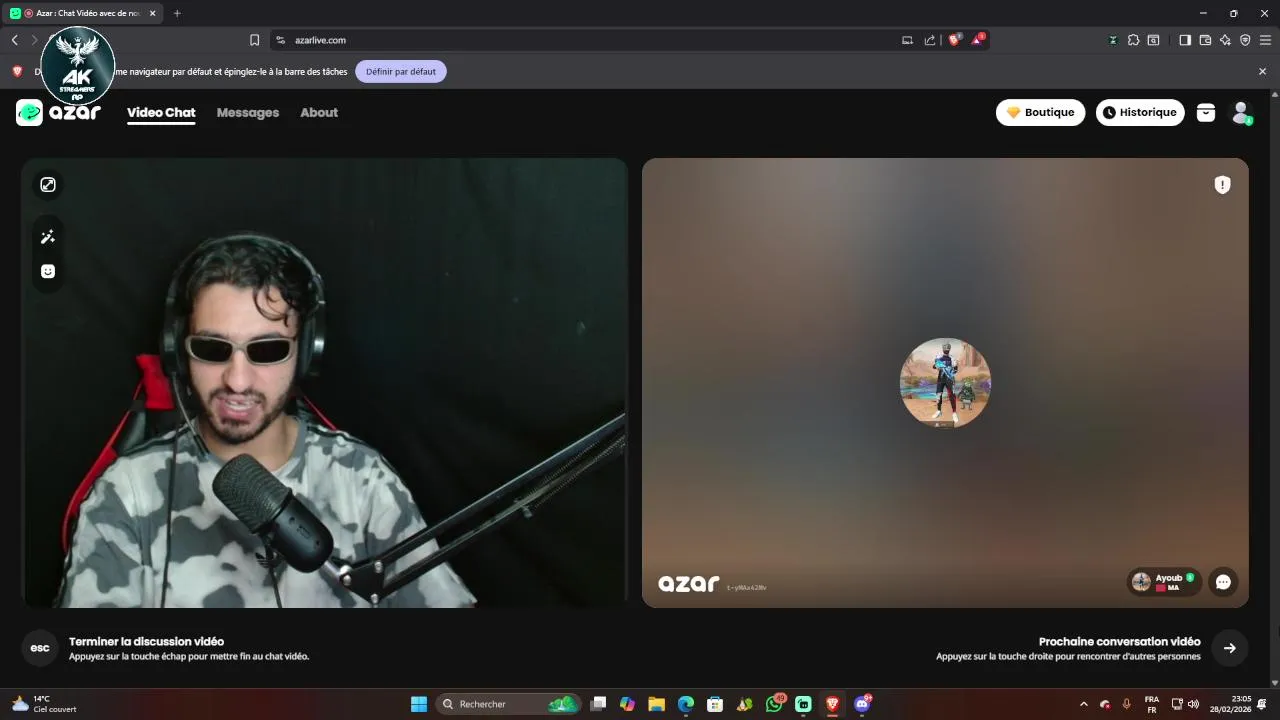Open Leo AI sparkle icon

(x=1225, y=40)
